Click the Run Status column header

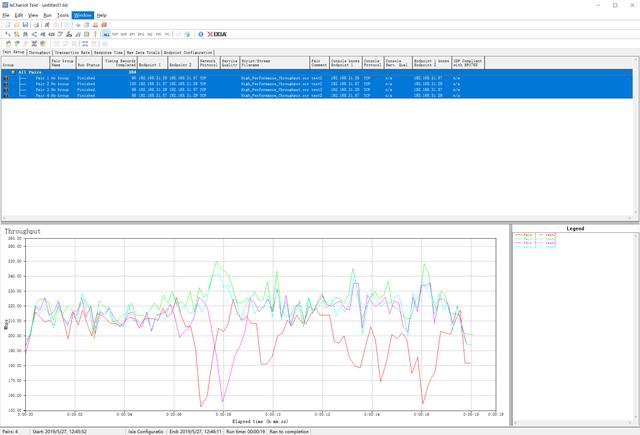pos(87,63)
